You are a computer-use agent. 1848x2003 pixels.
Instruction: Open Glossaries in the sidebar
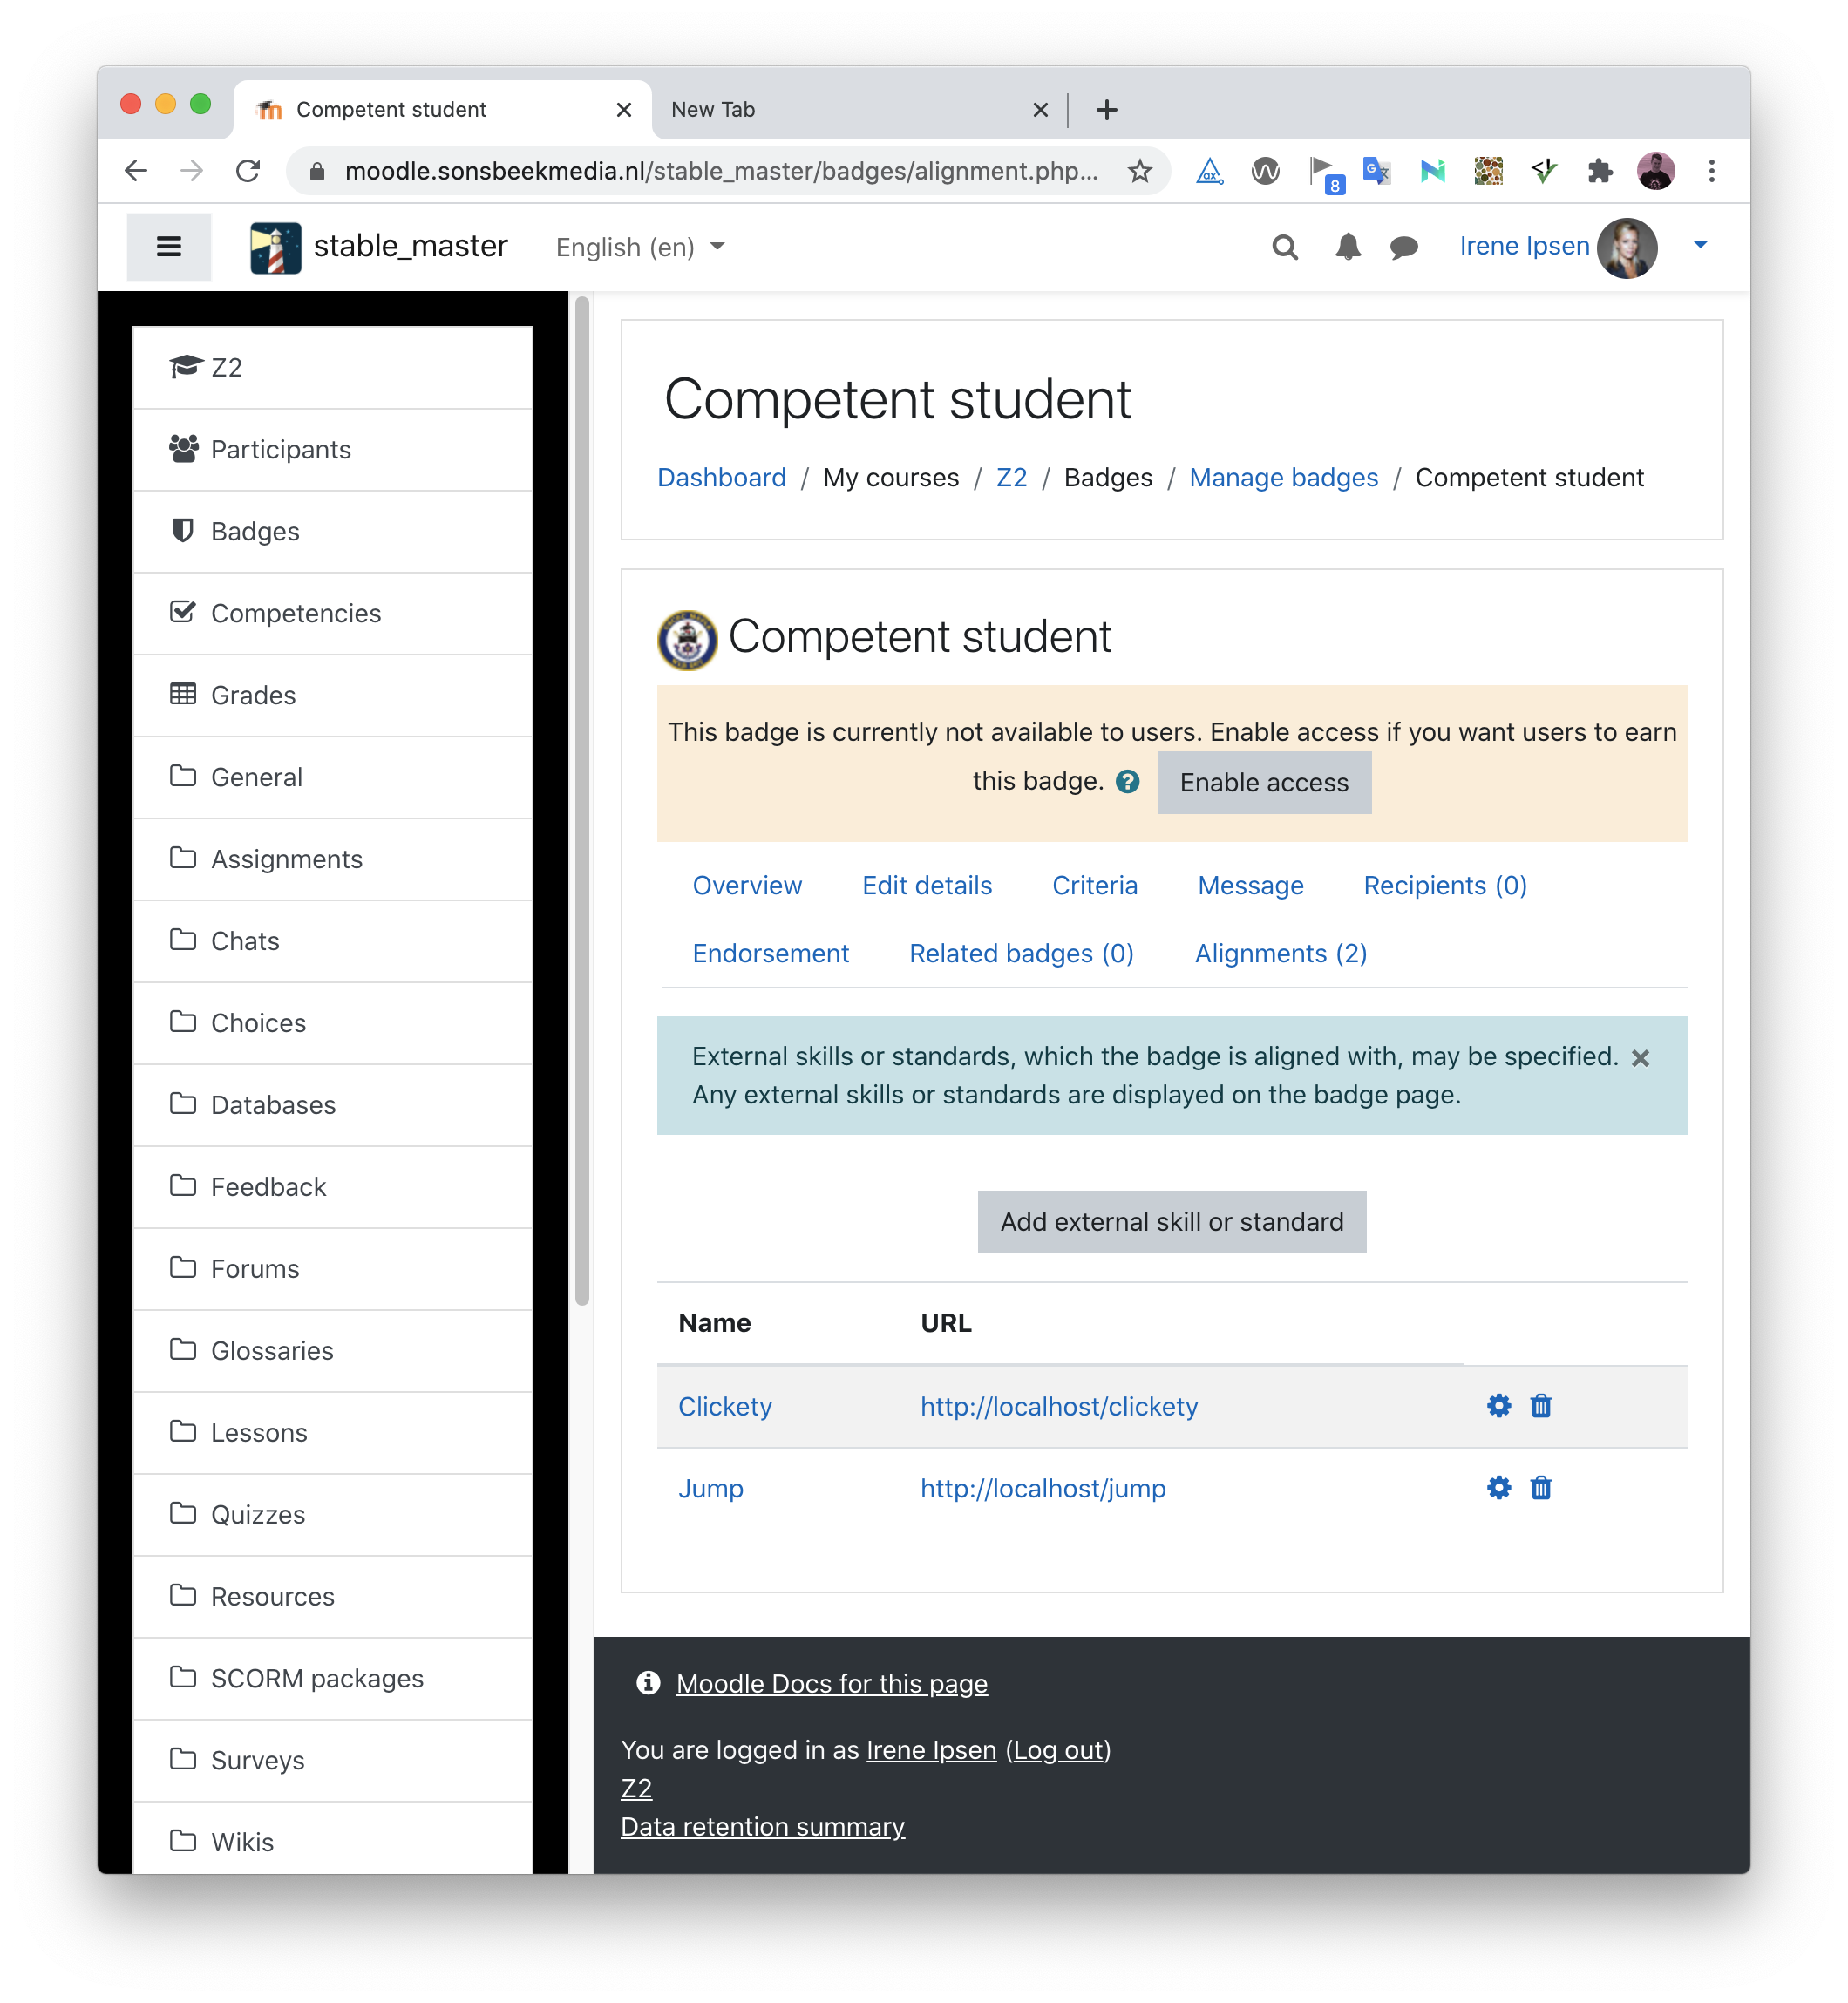pyautogui.click(x=332, y=1351)
